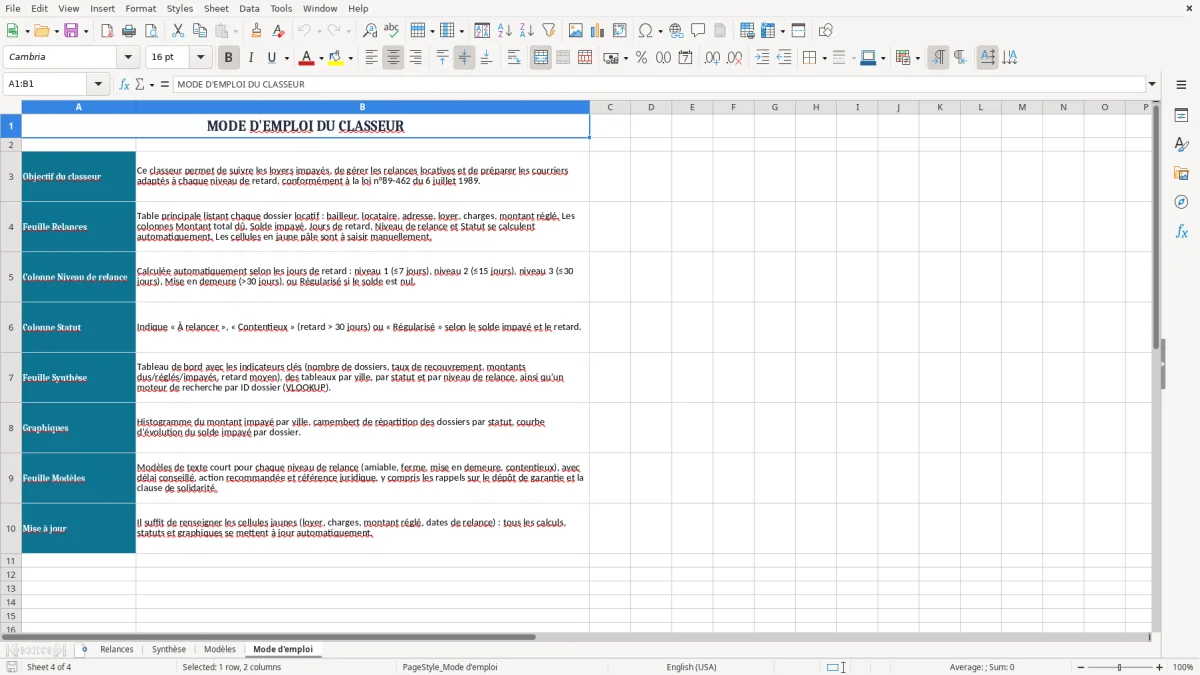Click the "Feuille Synthèse" cell
The height and width of the screenshot is (675, 1200).
[x=79, y=378]
